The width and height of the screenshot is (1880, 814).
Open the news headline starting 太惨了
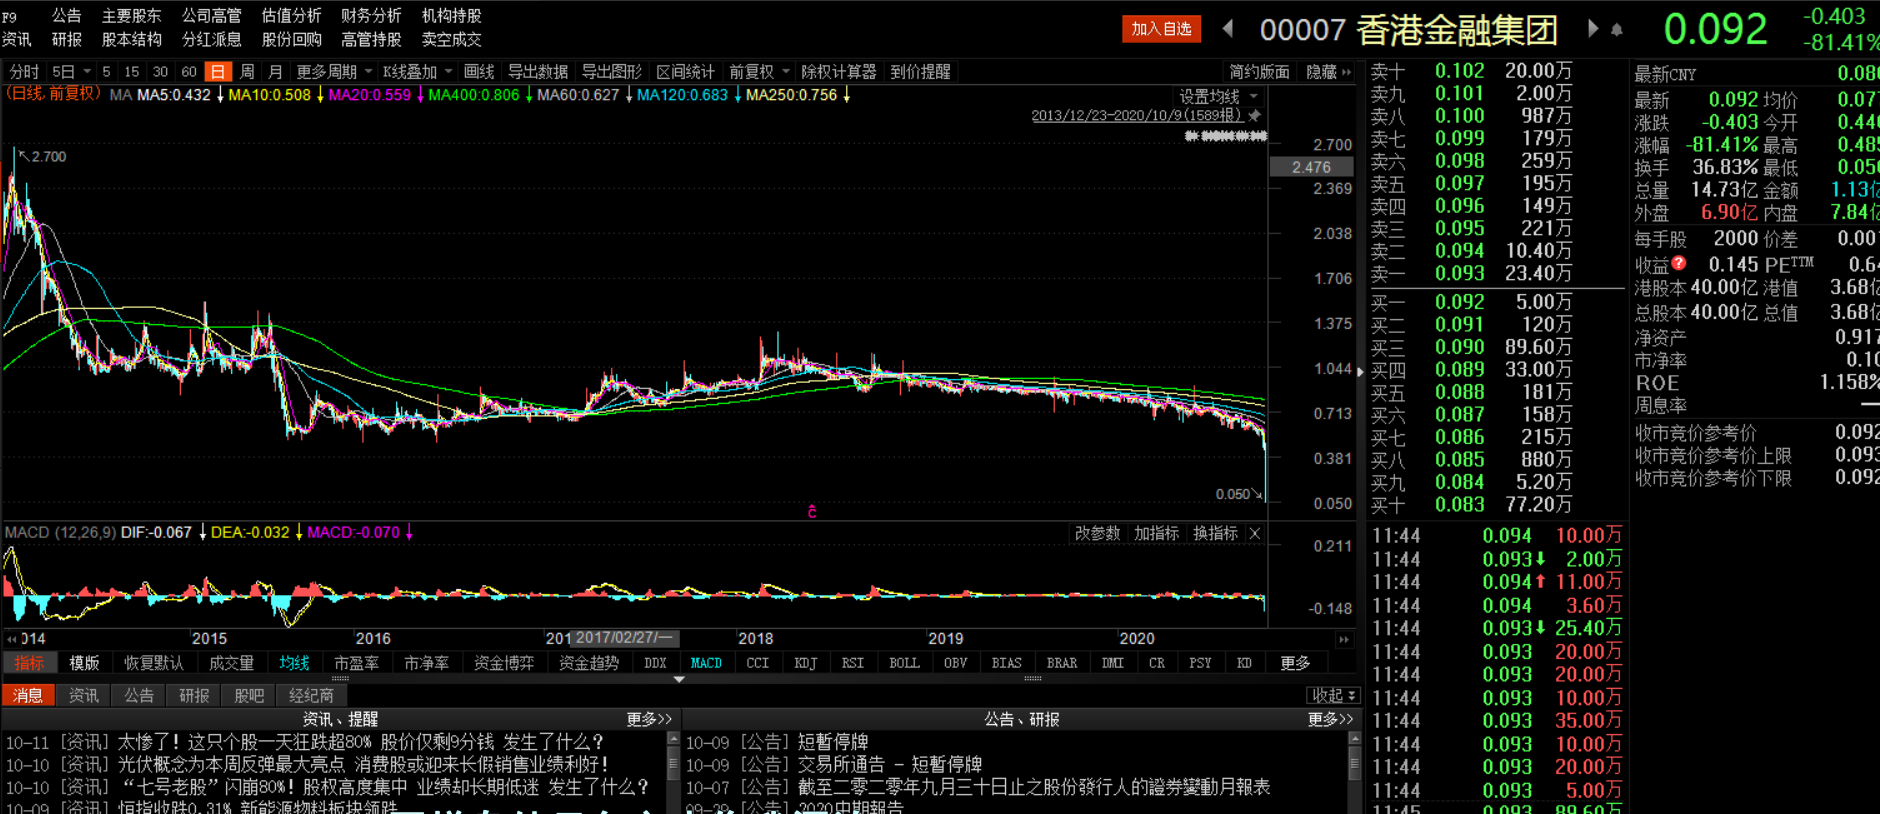361,742
